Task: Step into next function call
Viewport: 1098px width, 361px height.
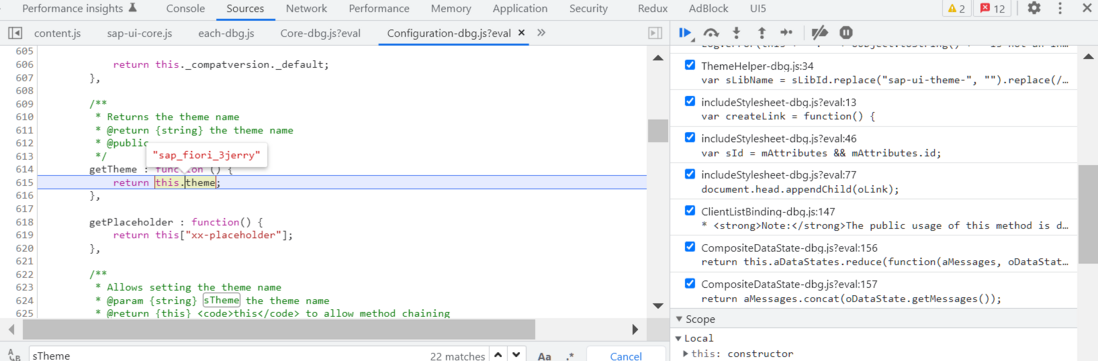Action: click(736, 32)
